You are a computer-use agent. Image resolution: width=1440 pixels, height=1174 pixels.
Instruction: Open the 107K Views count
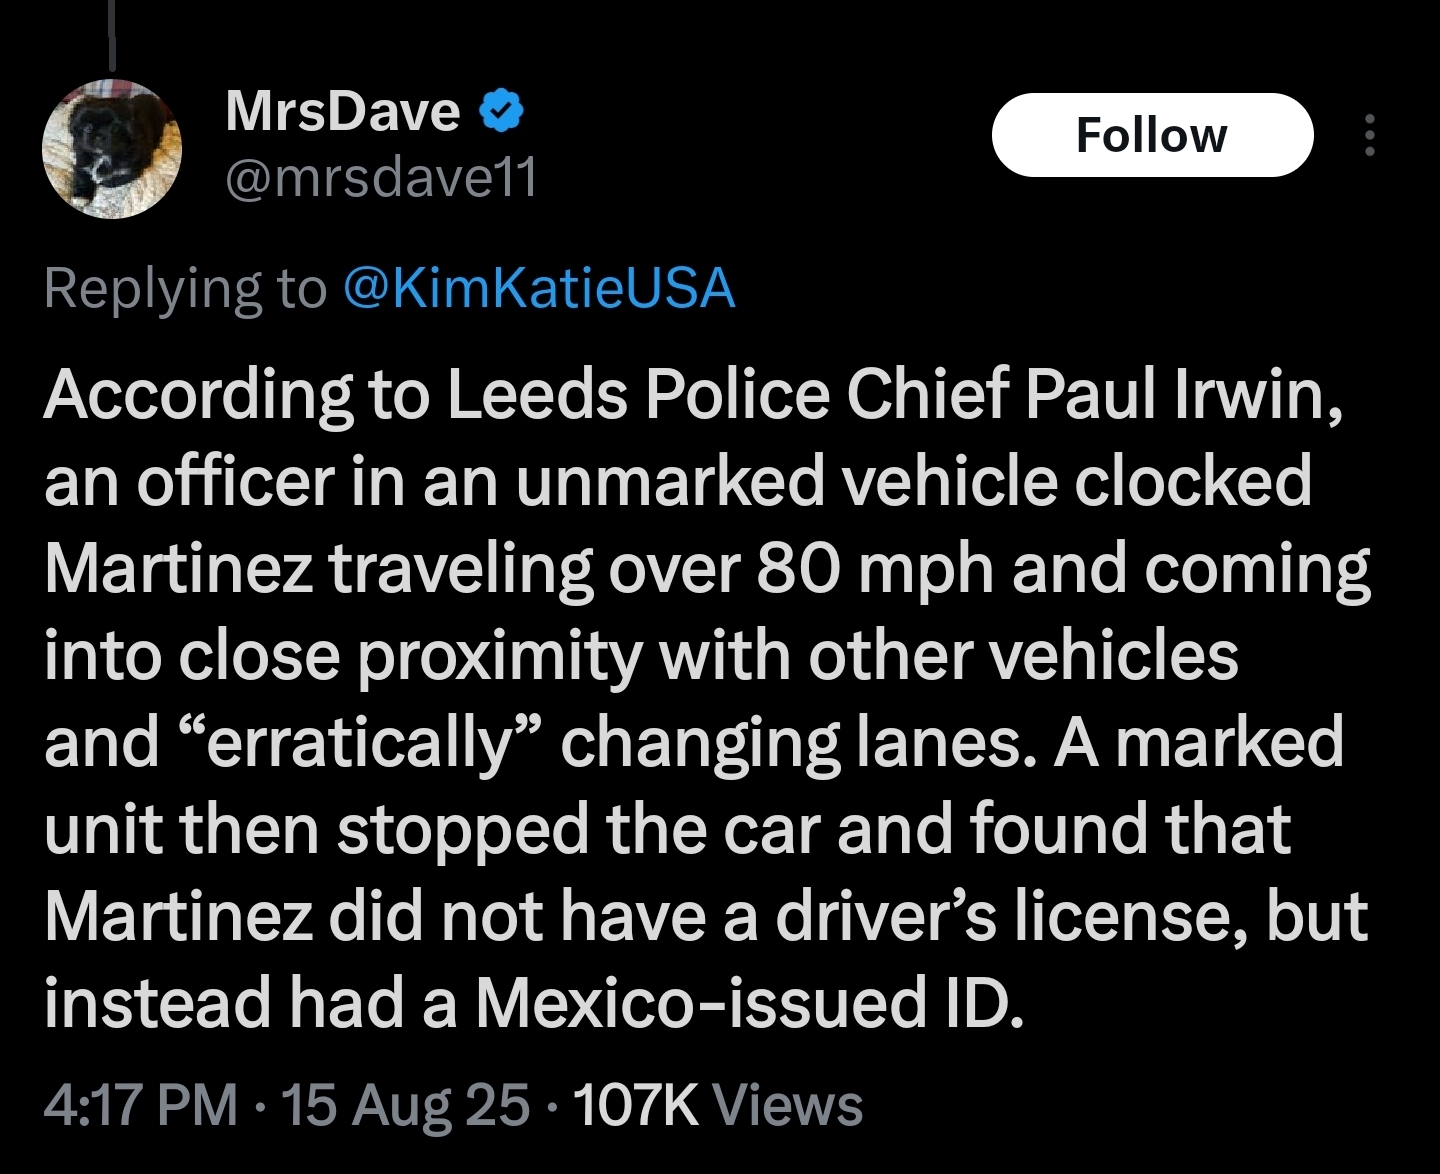717,1105
